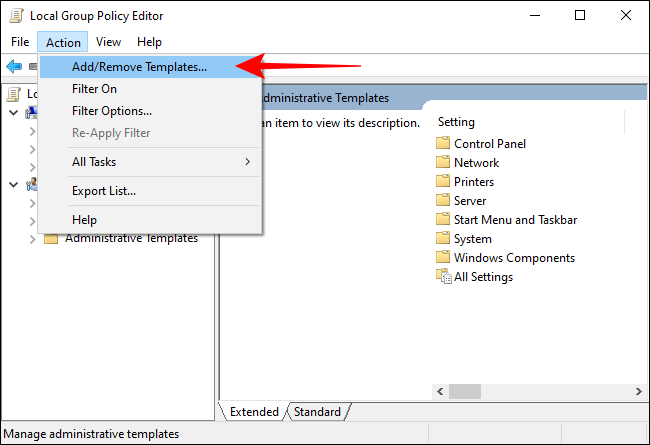The height and width of the screenshot is (445, 650).
Task: Maximize the Local Group Policy Editor window
Action: coord(580,15)
